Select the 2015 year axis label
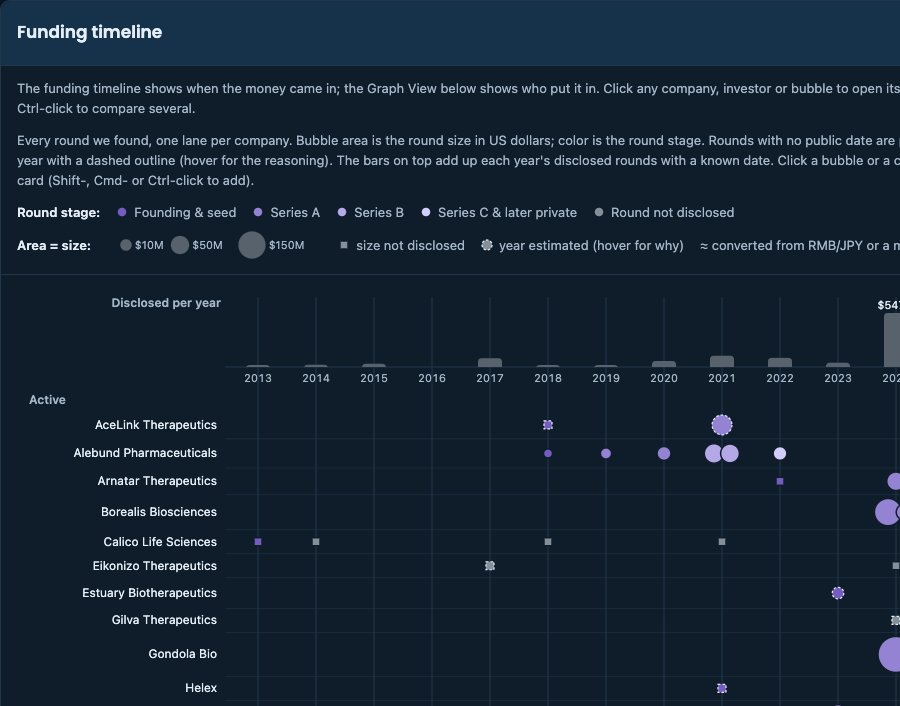This screenshot has height=706, width=900. pos(374,378)
